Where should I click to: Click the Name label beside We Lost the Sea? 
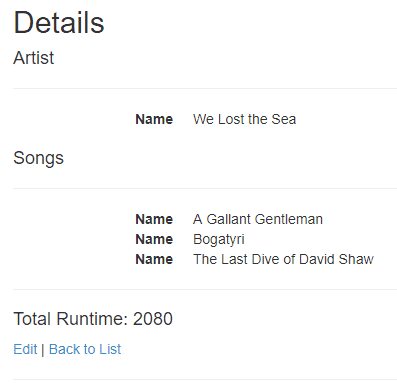point(154,119)
